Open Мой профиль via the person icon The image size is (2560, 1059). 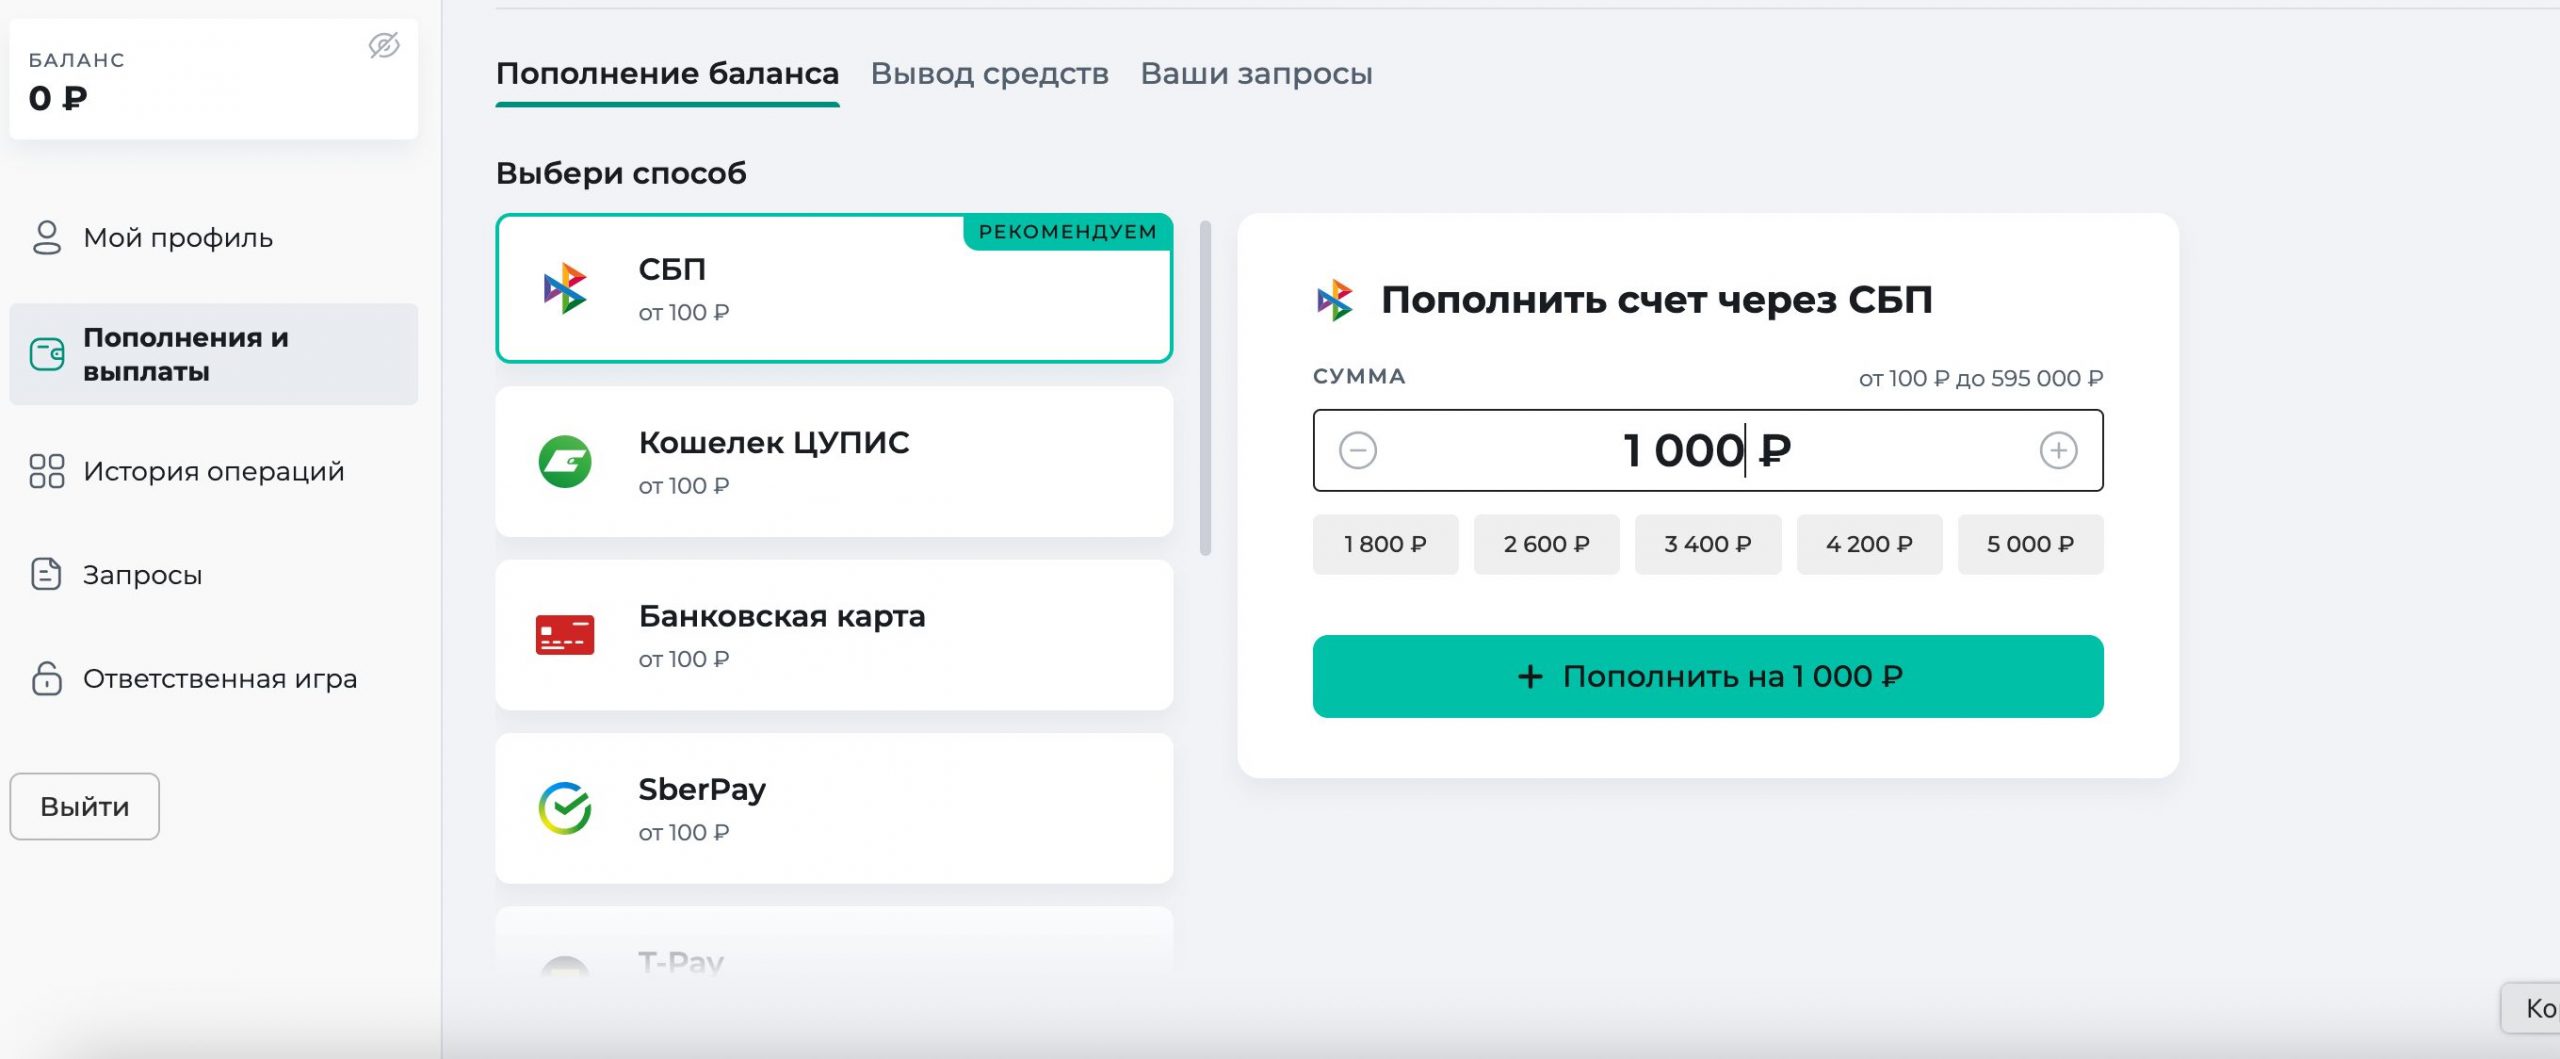[x=45, y=237]
